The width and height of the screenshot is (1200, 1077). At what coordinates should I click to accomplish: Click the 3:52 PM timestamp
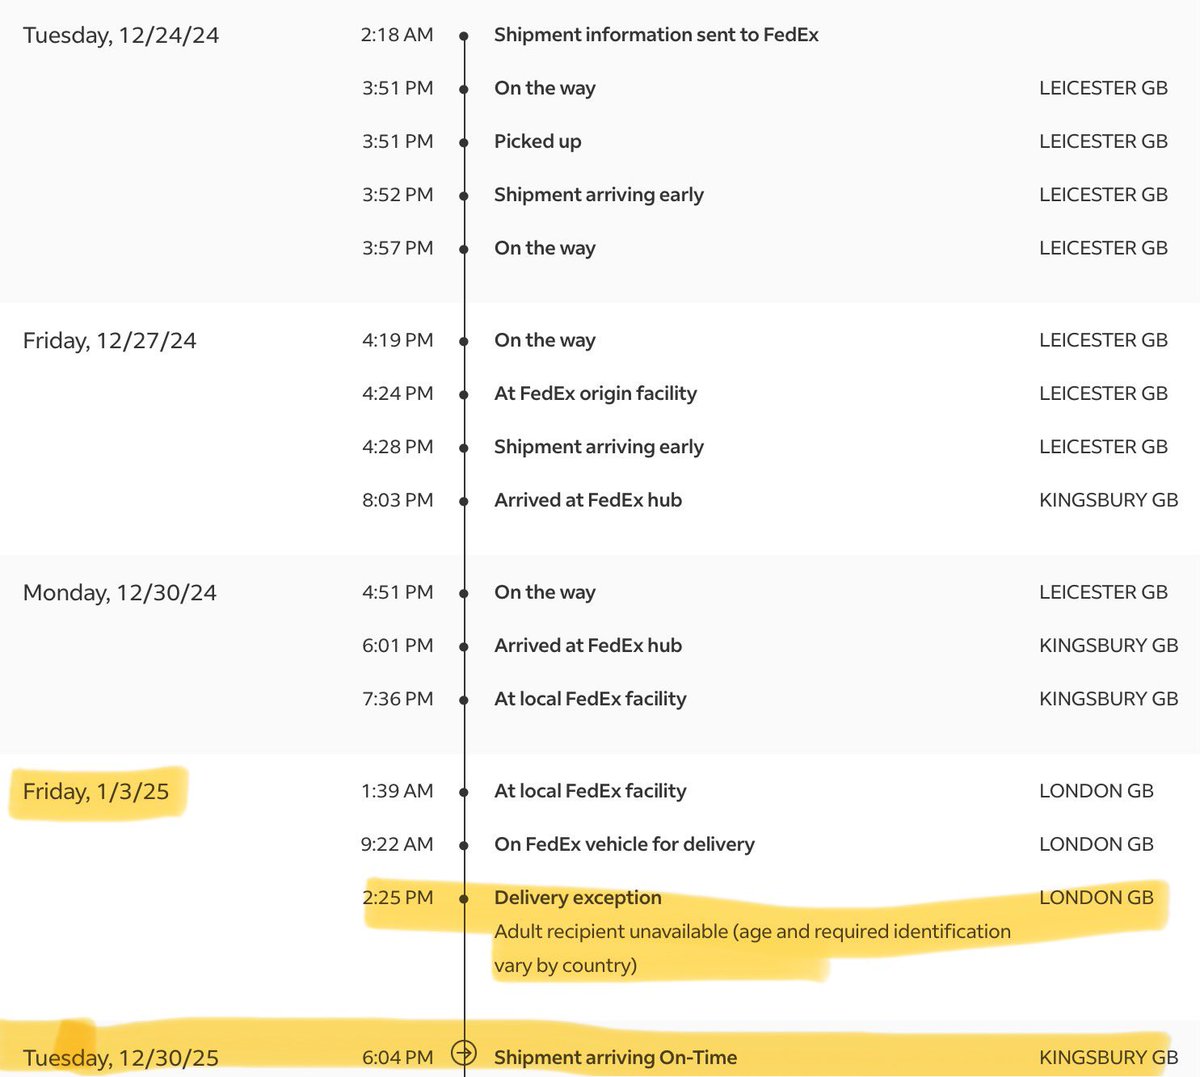tap(398, 195)
